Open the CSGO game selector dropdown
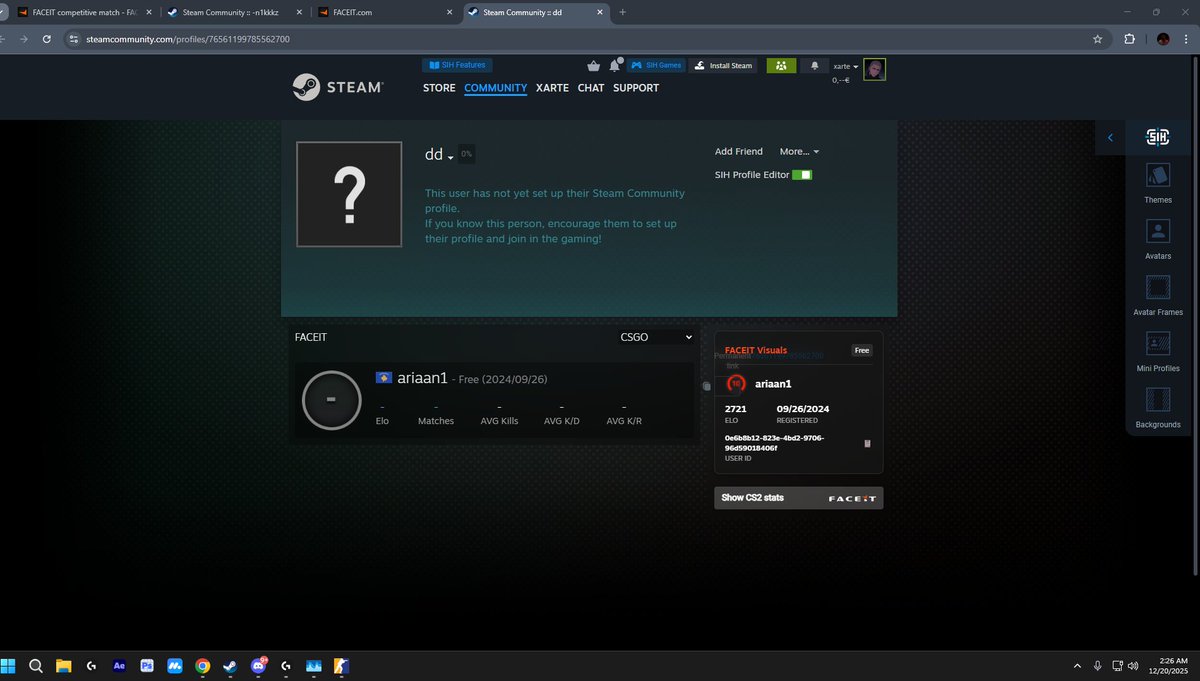 (x=656, y=338)
